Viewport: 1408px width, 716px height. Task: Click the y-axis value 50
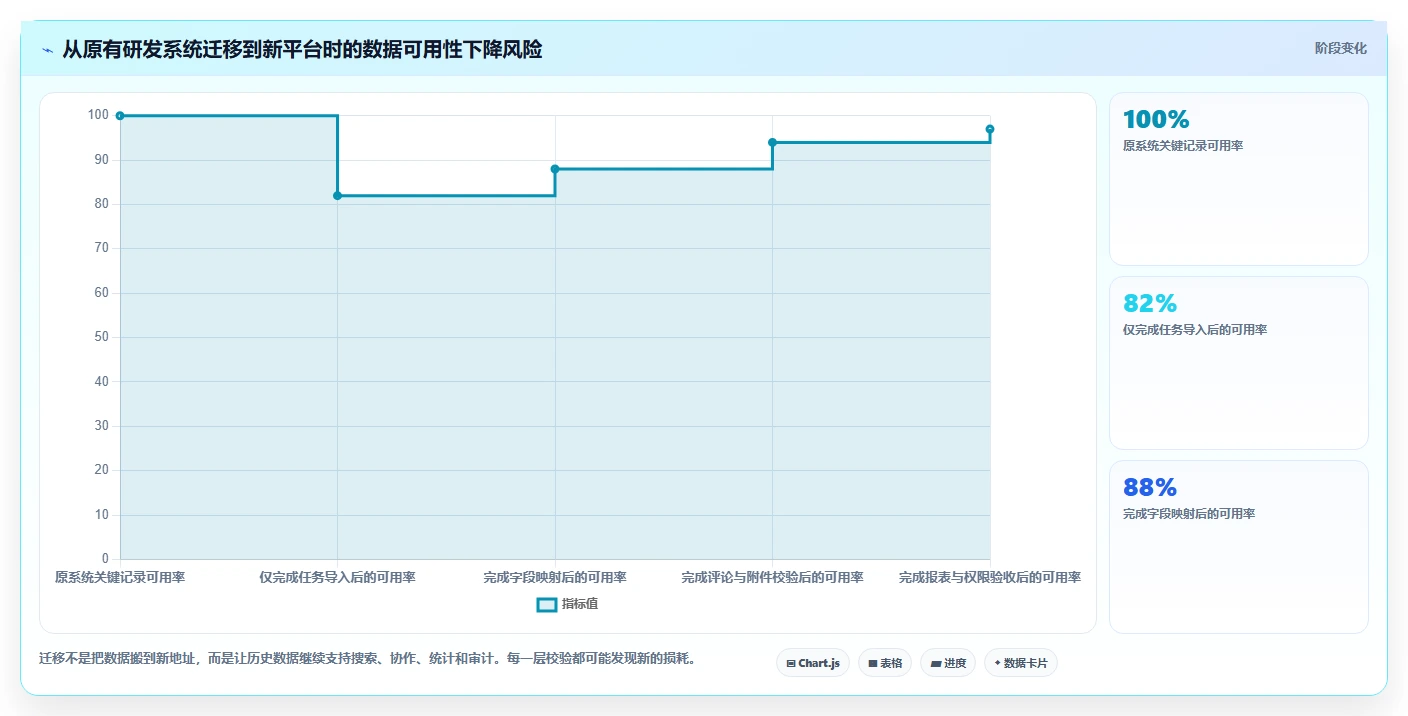(101, 337)
